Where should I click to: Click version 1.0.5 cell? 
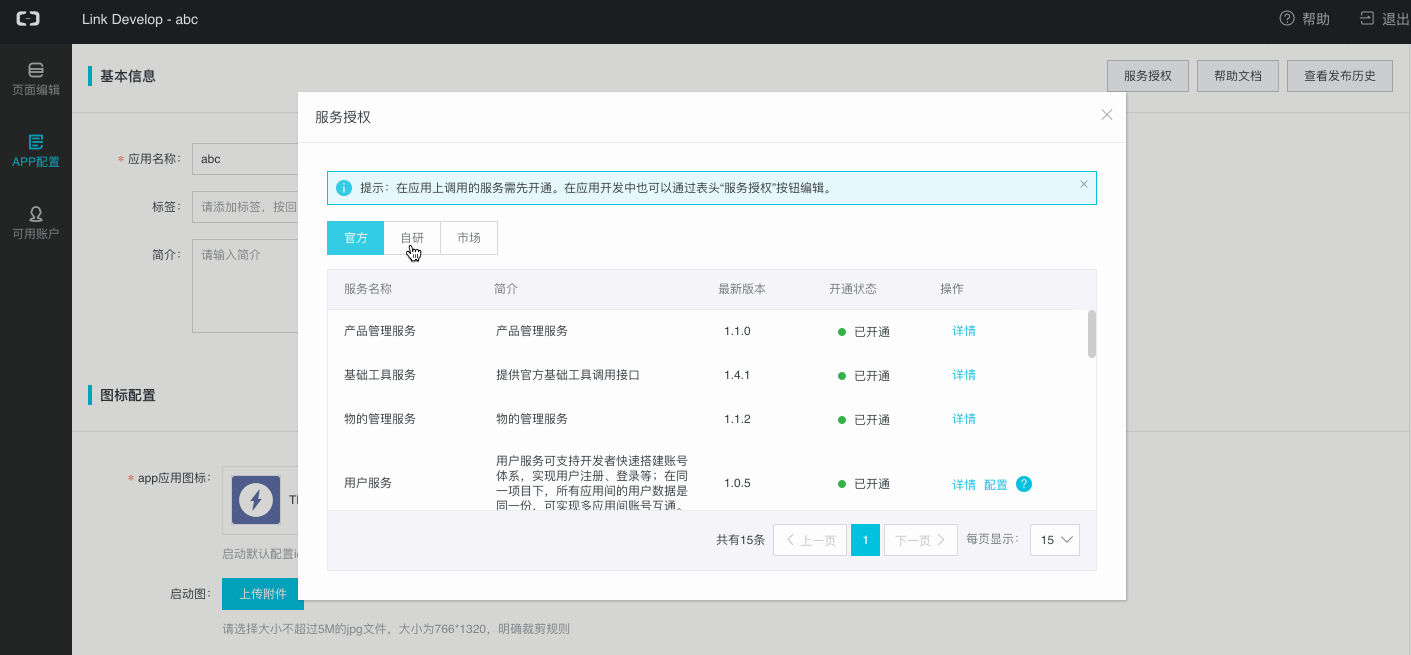pyautogui.click(x=737, y=483)
